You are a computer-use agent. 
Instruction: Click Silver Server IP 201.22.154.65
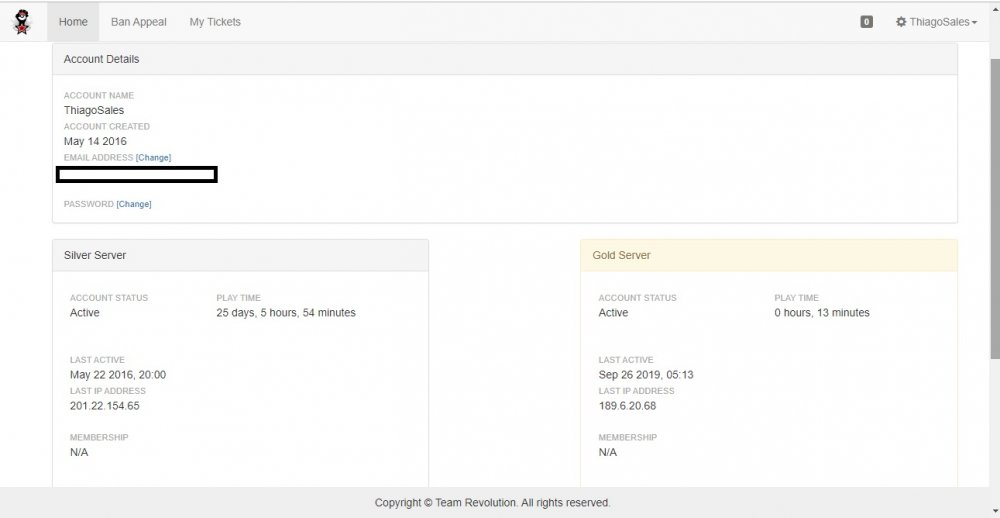pos(104,406)
